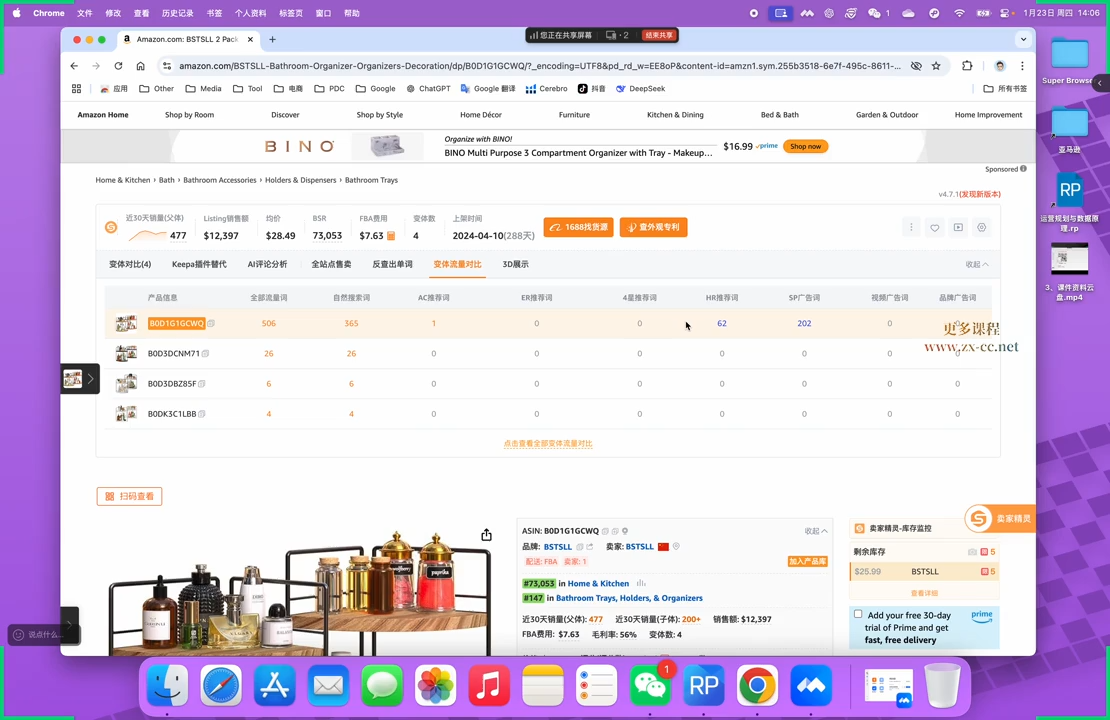Expand the left side thumbnail panel arrow

click(x=90, y=379)
